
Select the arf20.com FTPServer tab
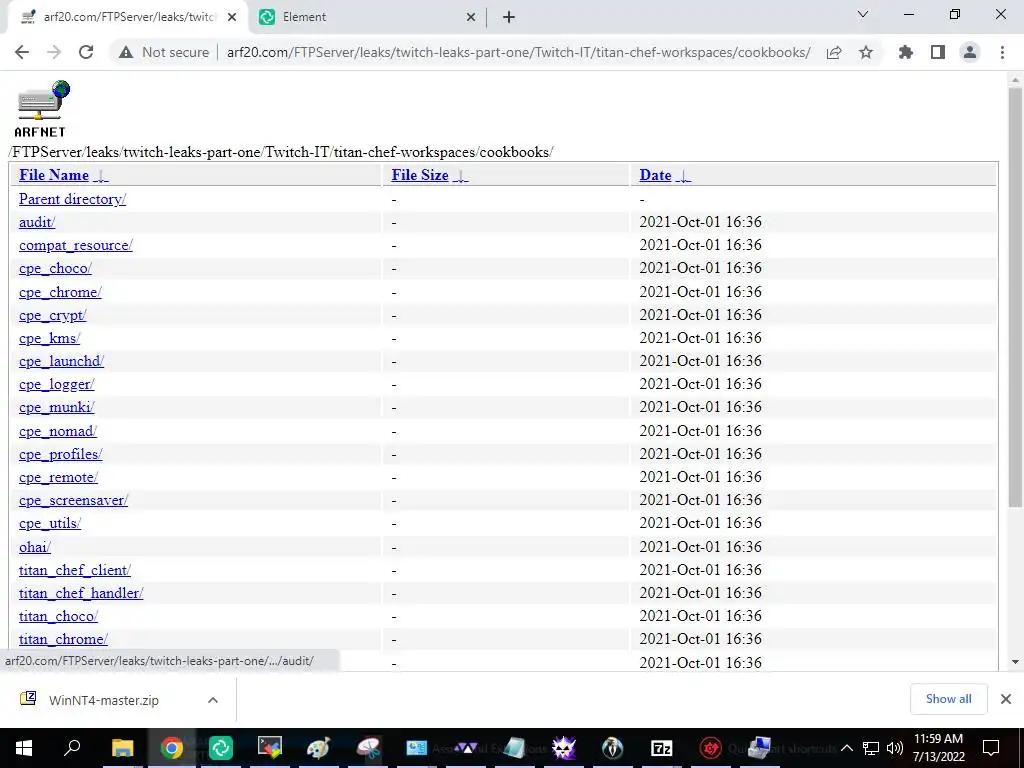(x=129, y=17)
